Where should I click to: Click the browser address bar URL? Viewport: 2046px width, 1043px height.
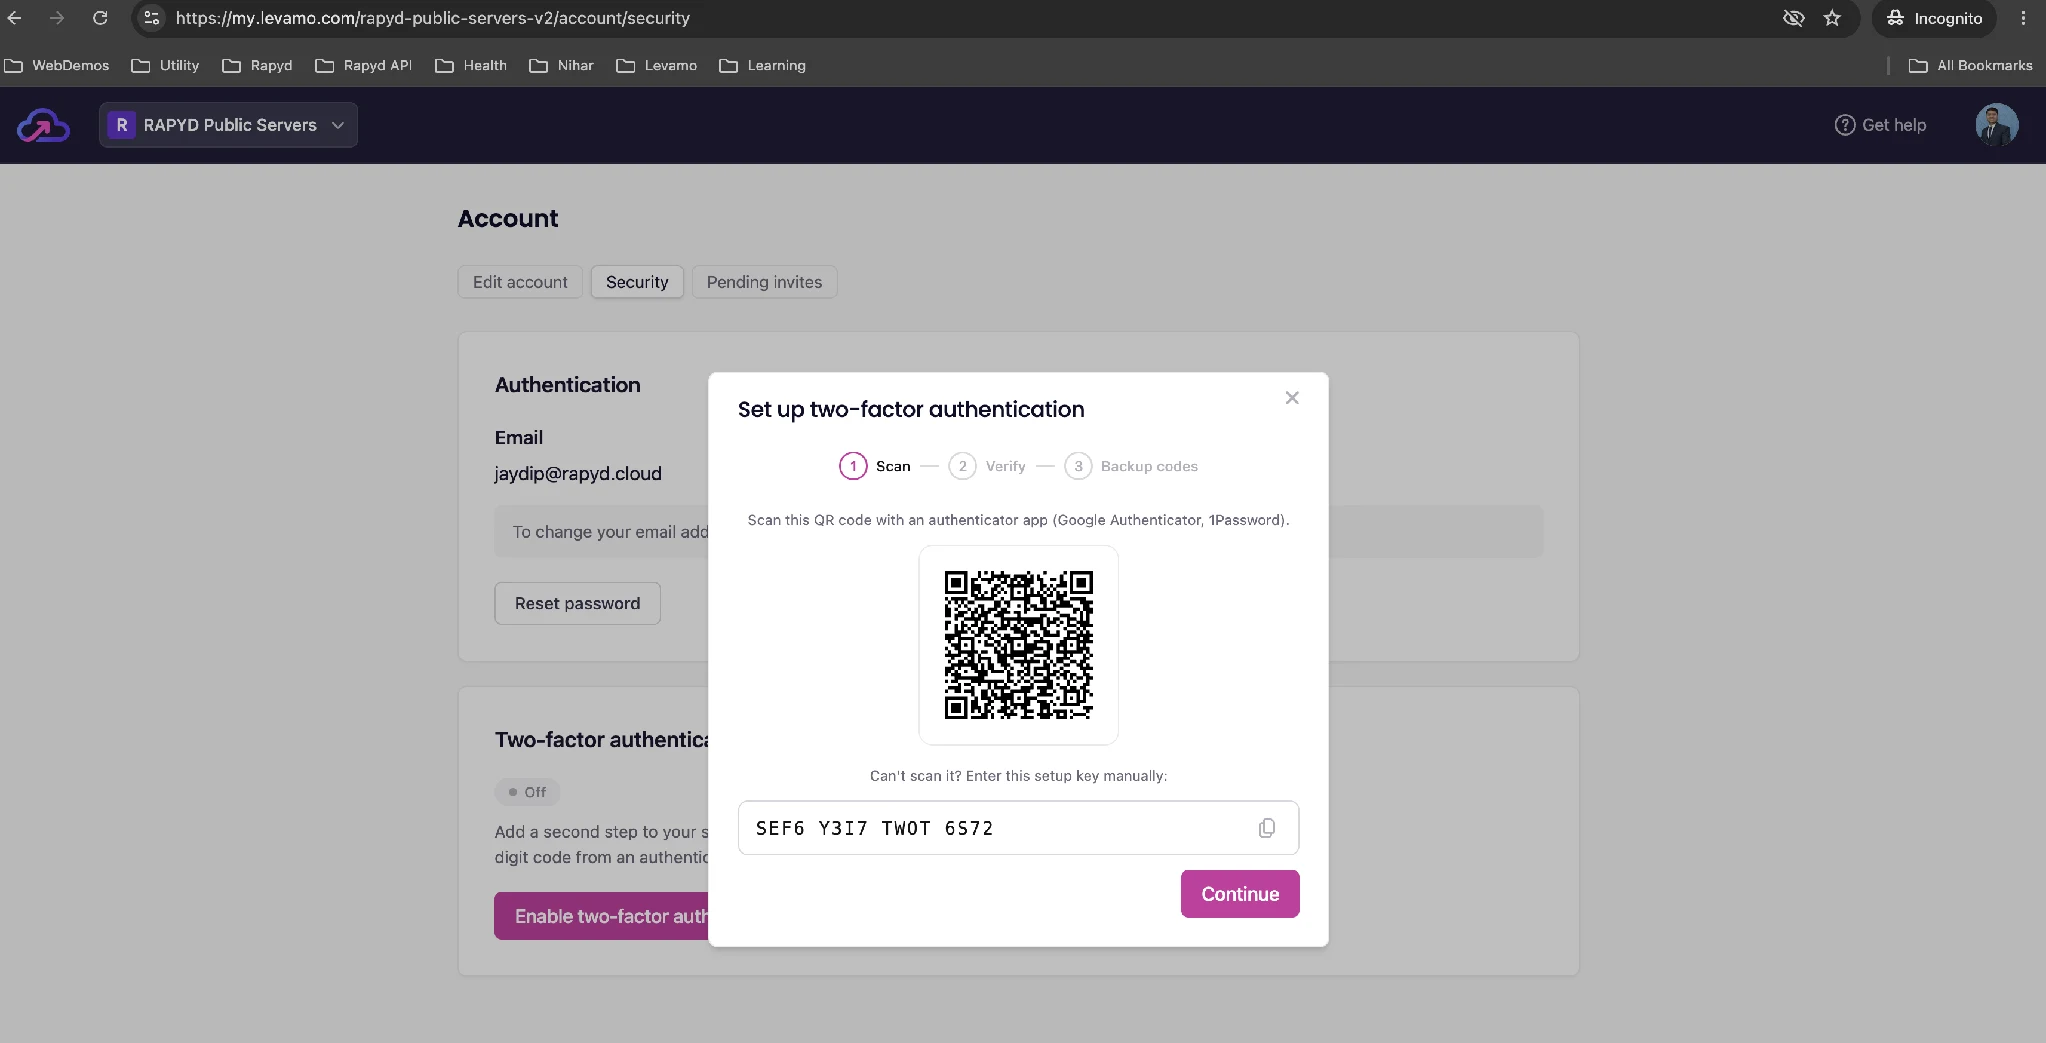pyautogui.click(x=433, y=18)
